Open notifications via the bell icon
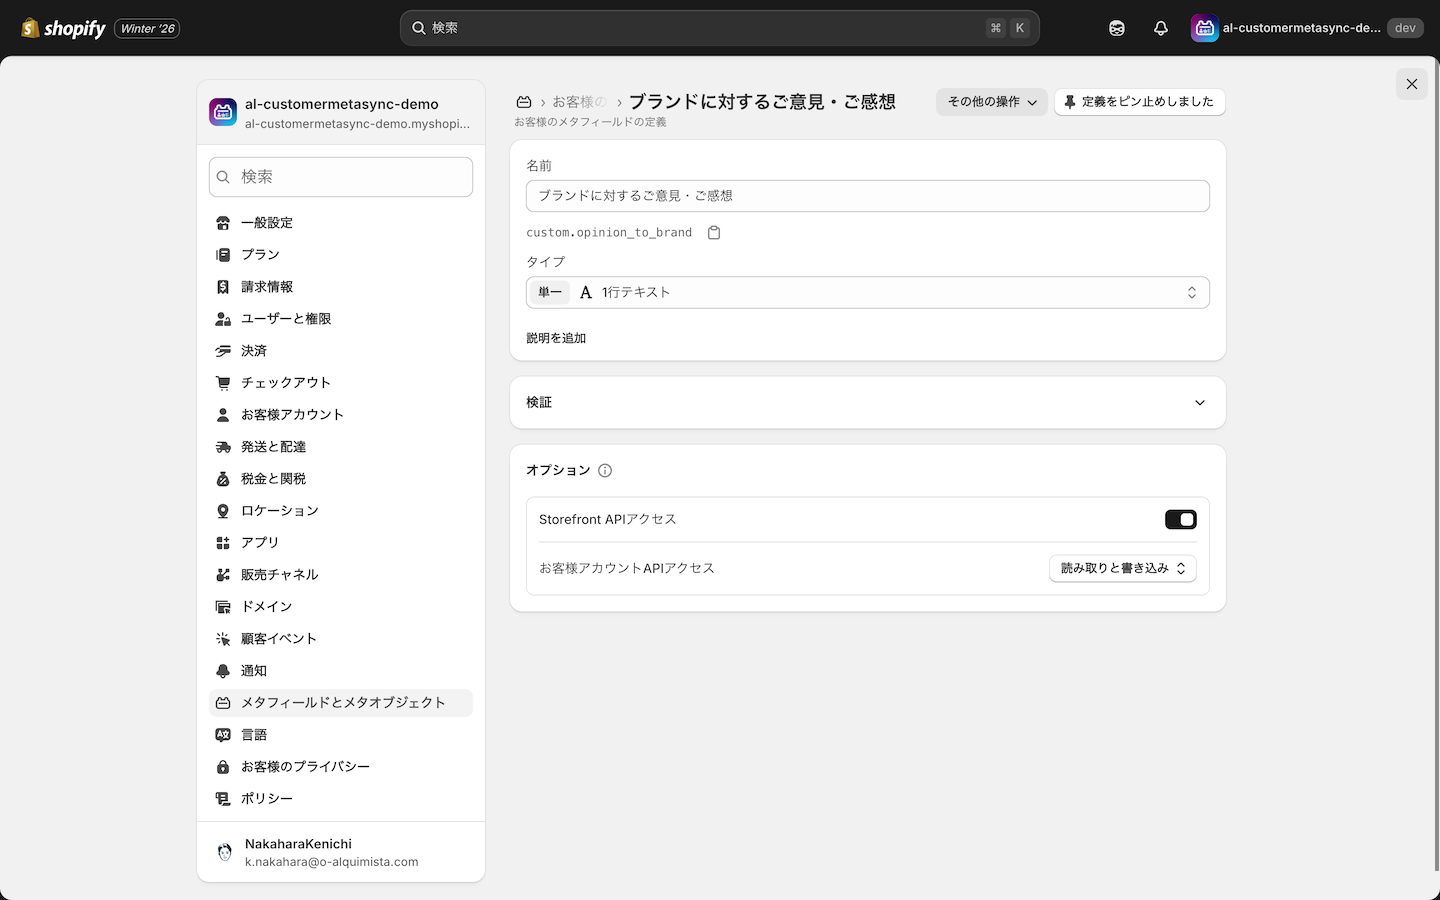 click(1160, 28)
